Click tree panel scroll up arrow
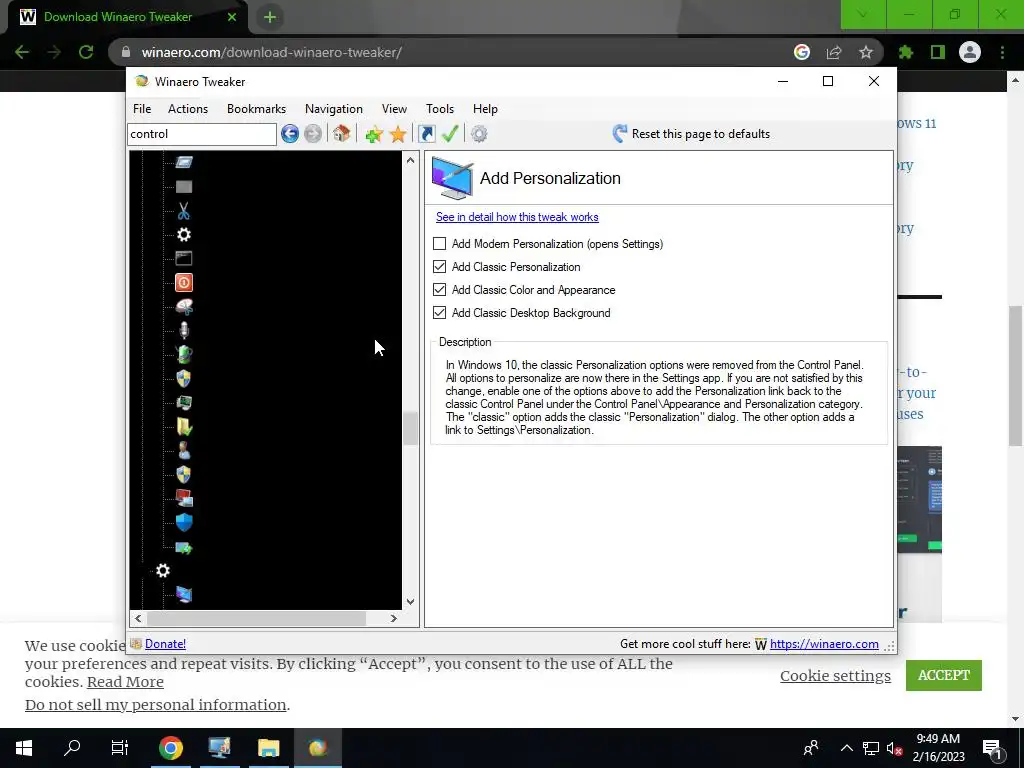Screen dimensions: 1024x768 coord(410,160)
